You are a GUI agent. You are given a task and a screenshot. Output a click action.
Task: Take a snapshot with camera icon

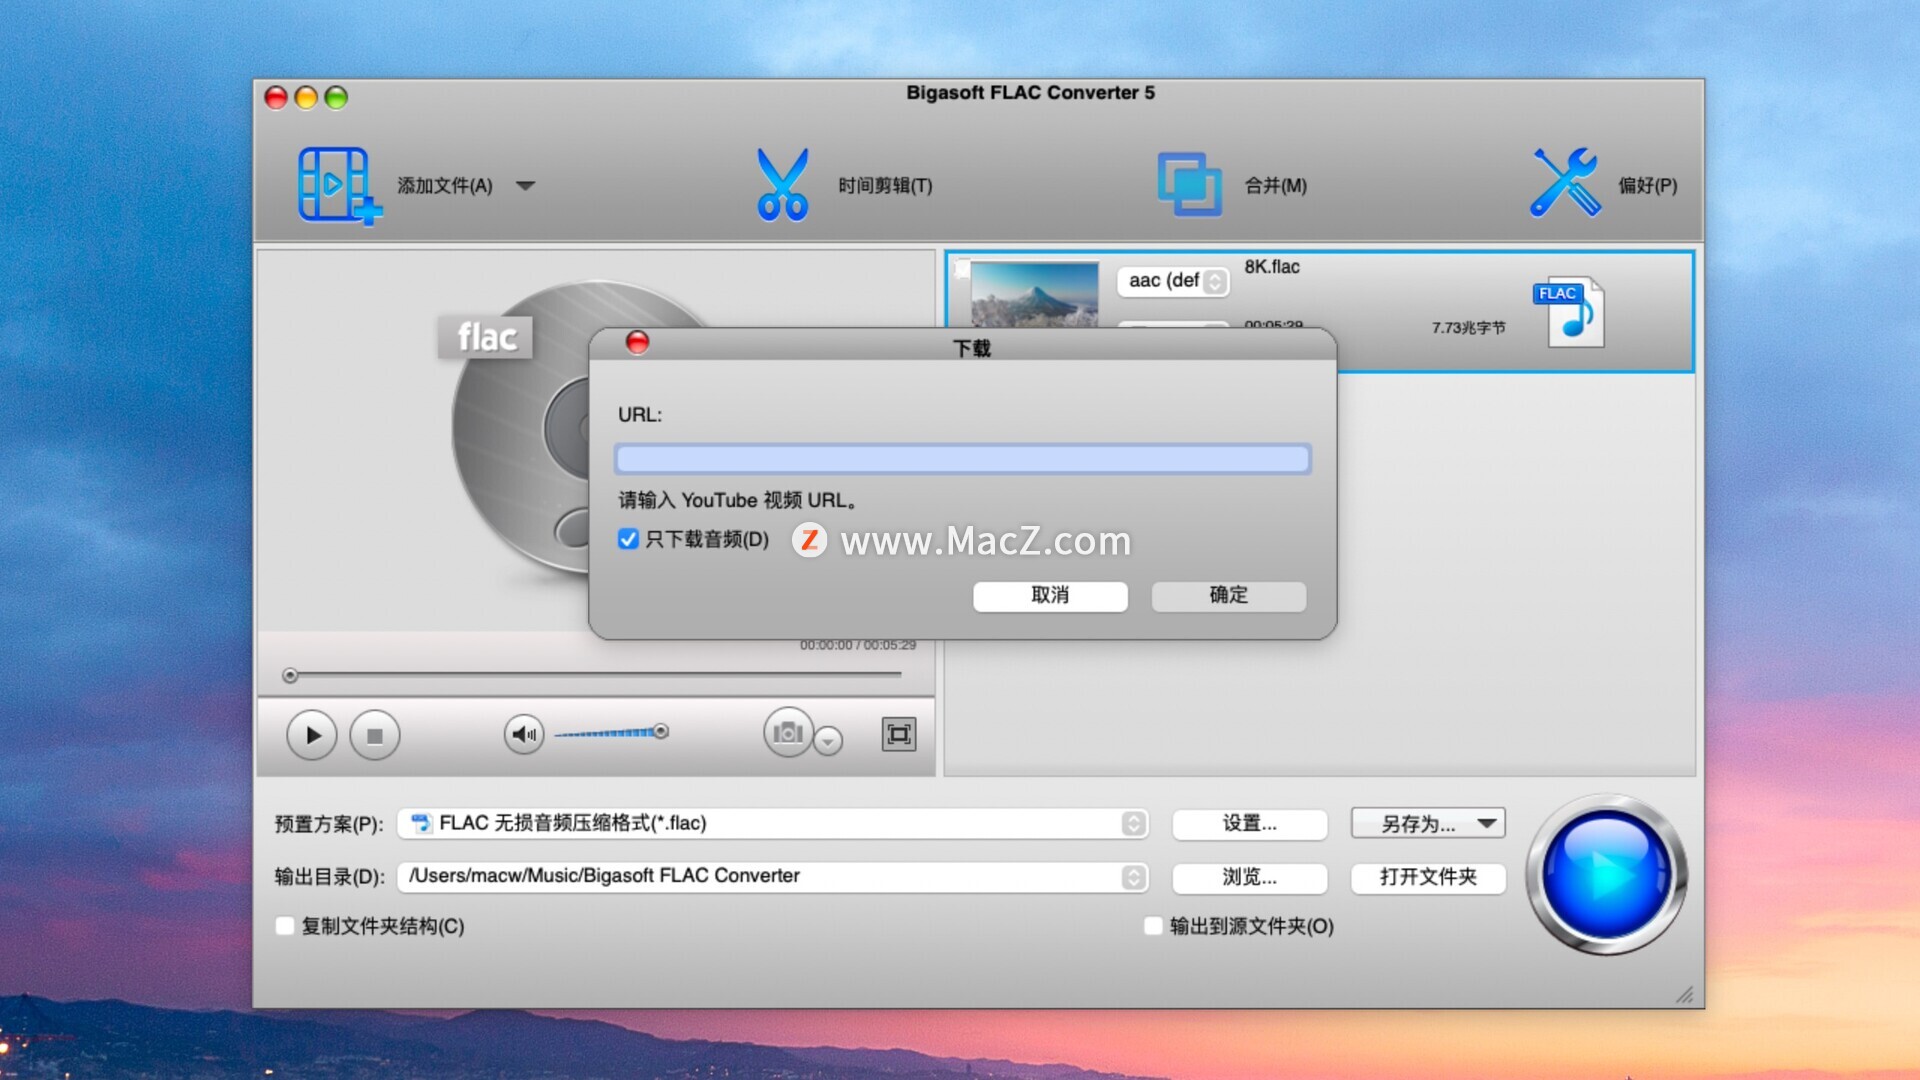click(x=788, y=732)
